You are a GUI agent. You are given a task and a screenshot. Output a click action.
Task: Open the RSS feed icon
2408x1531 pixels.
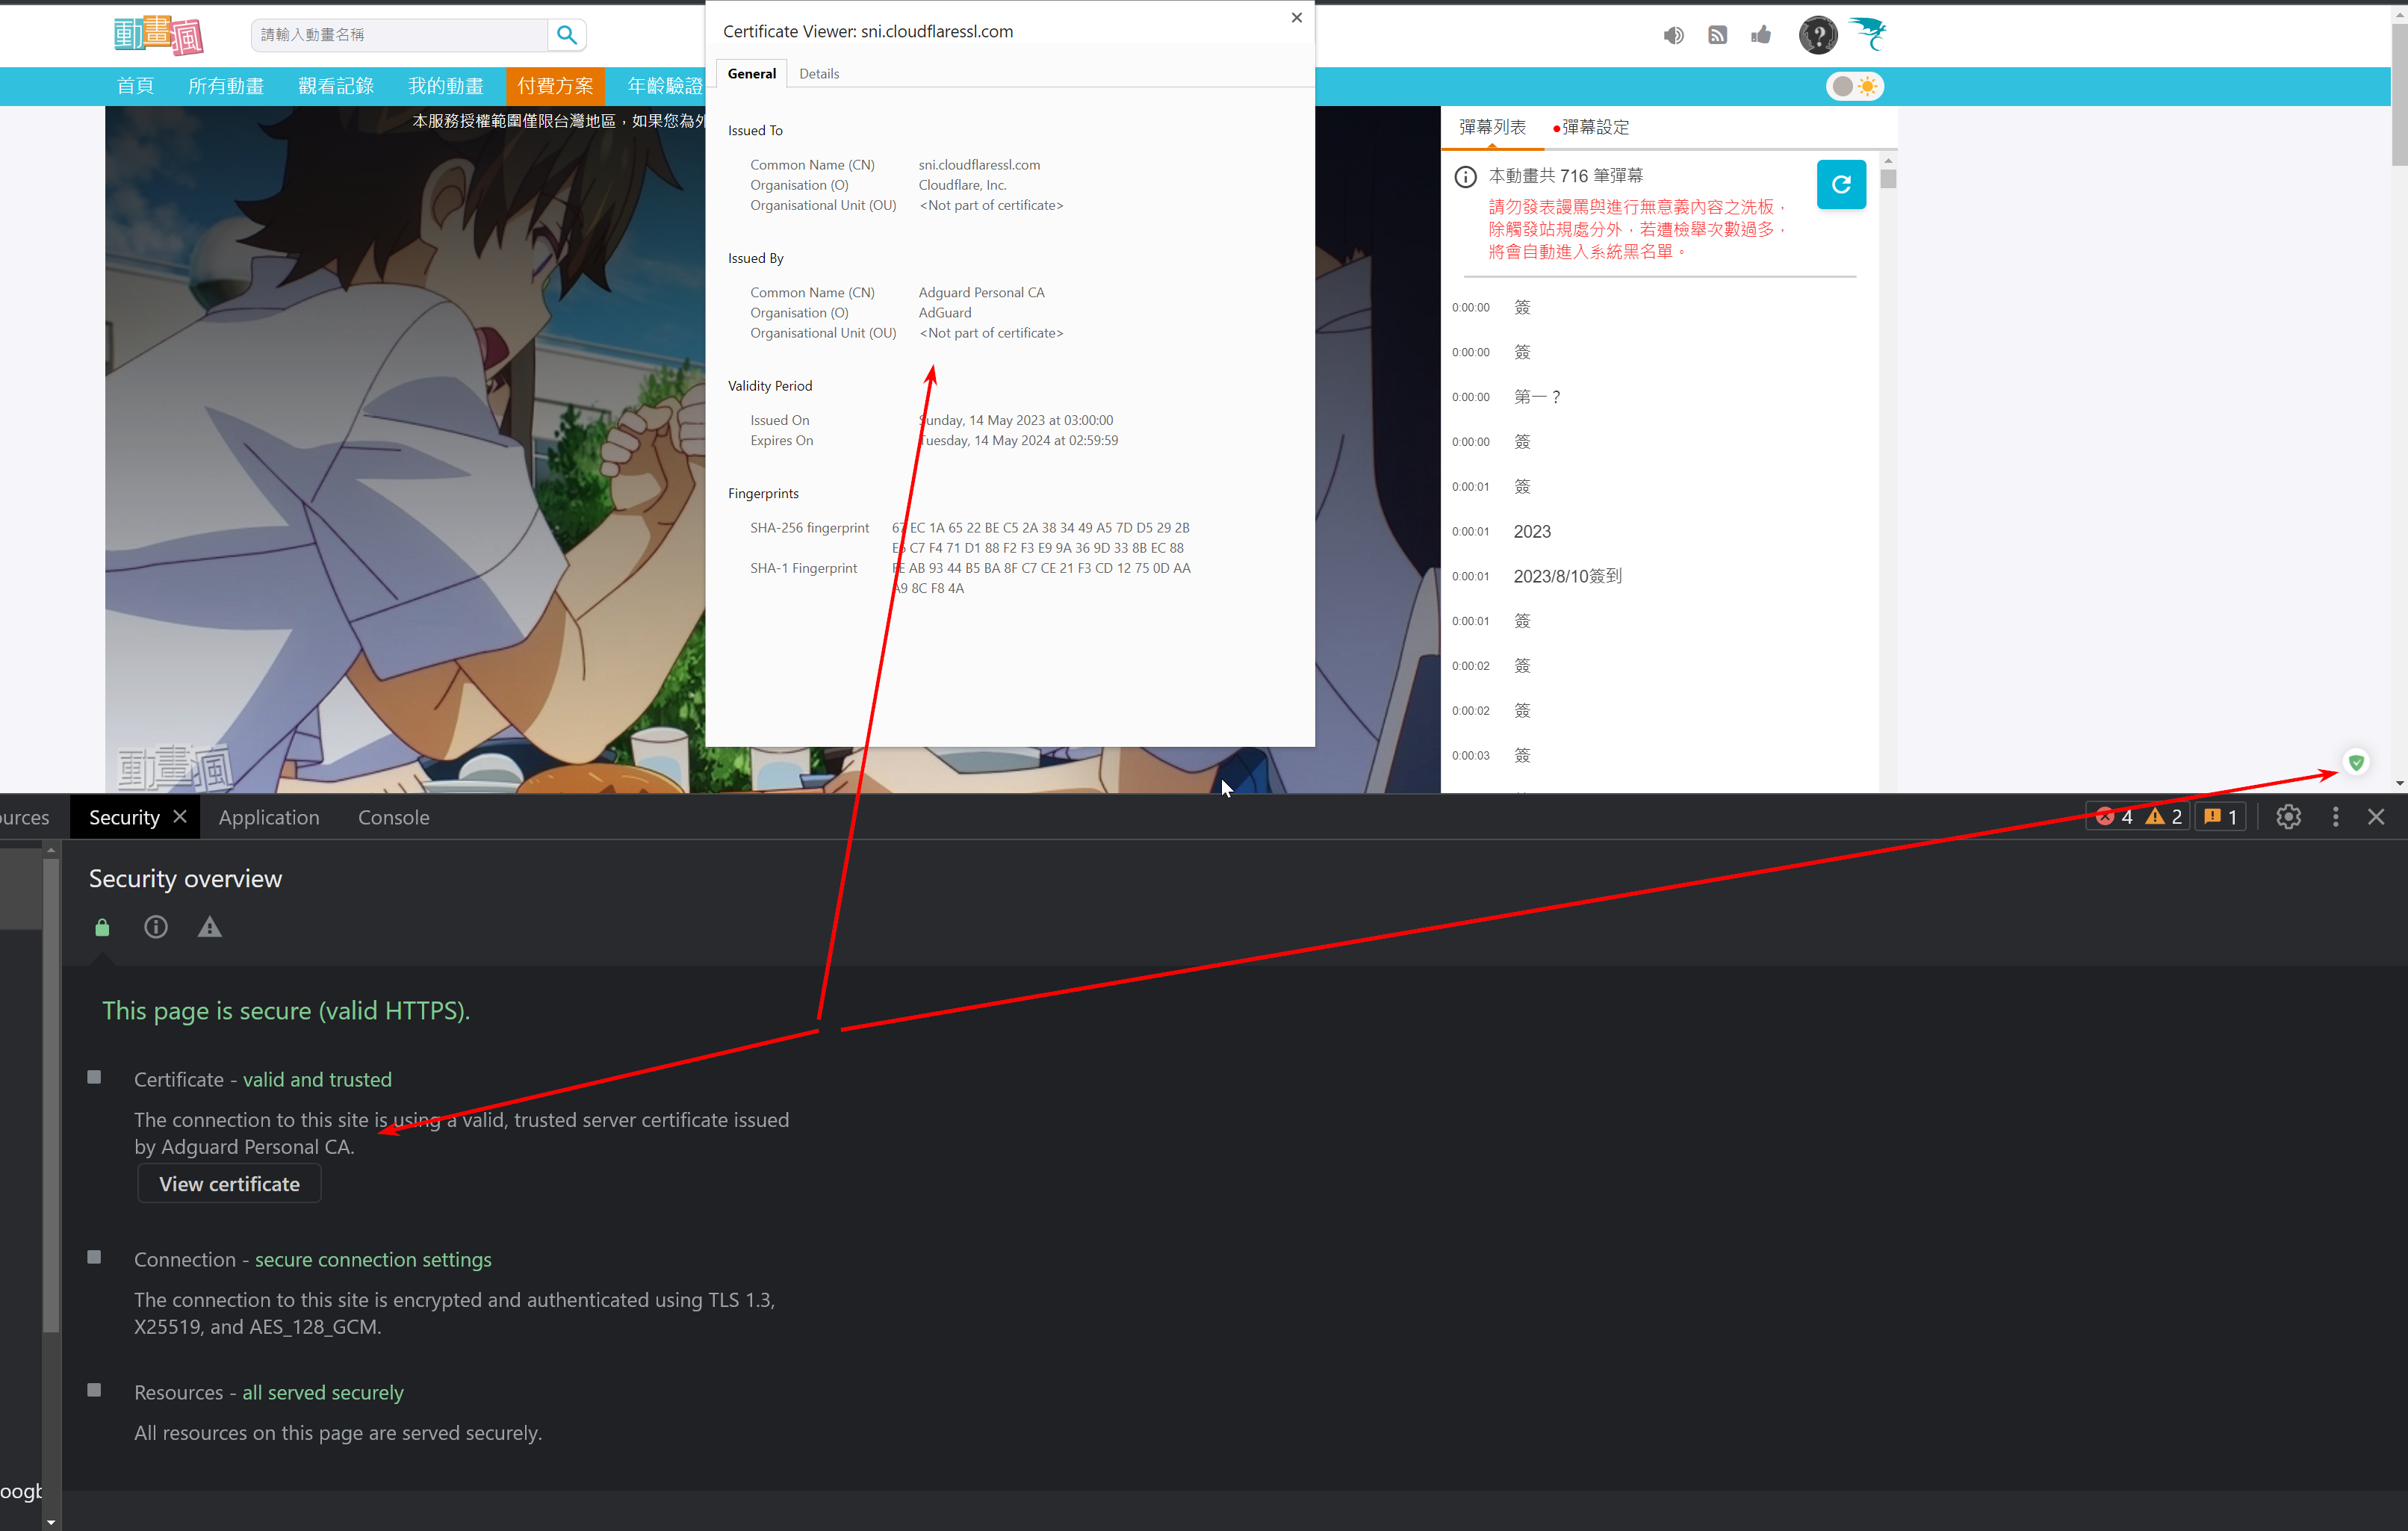[1718, 35]
